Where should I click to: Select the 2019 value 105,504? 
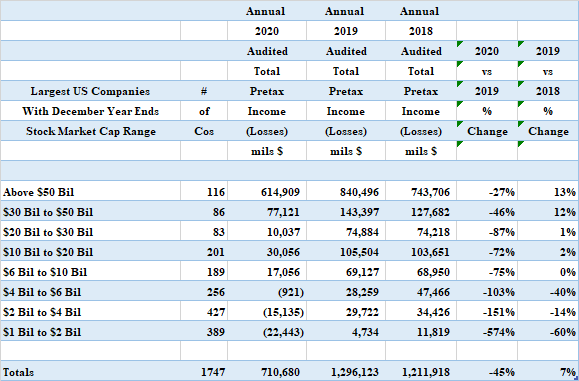(x=359, y=252)
